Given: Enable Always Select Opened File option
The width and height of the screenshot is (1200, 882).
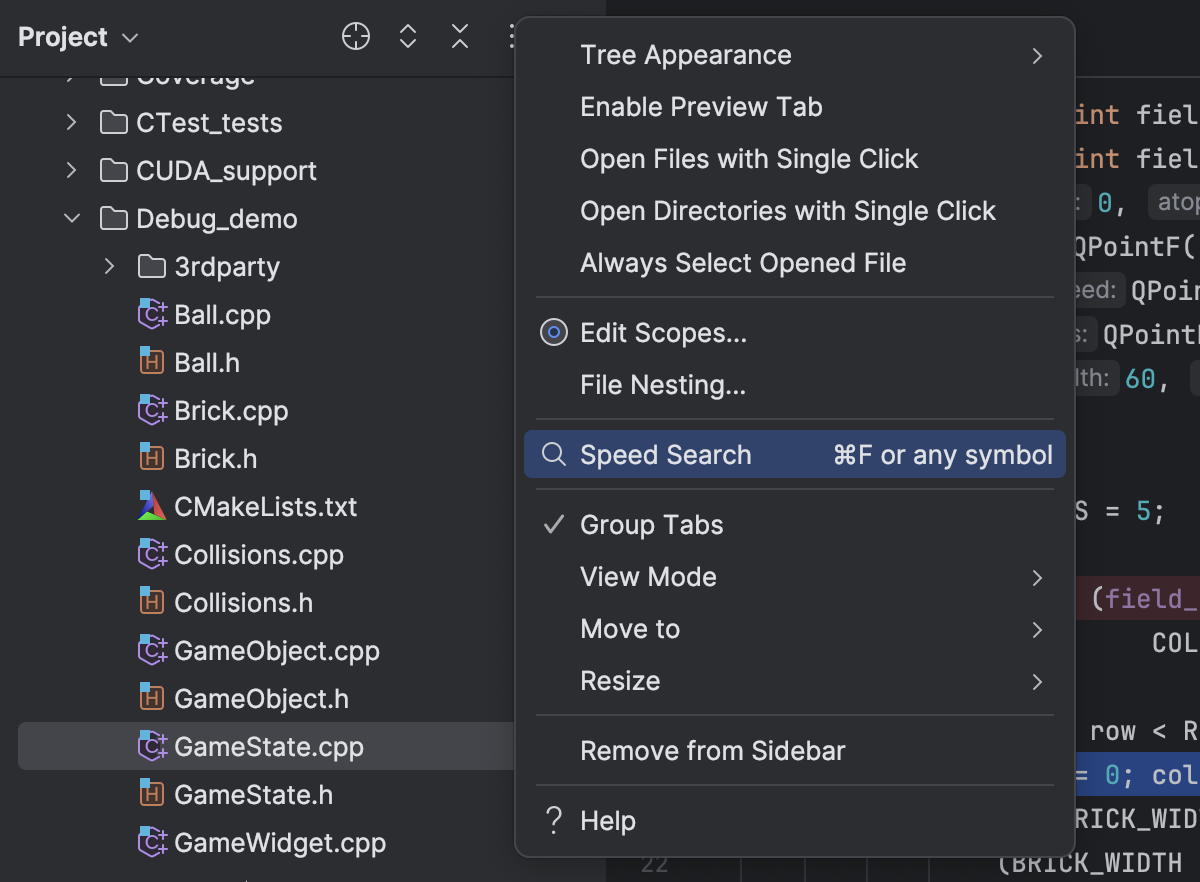Looking at the screenshot, I should tap(743, 263).
